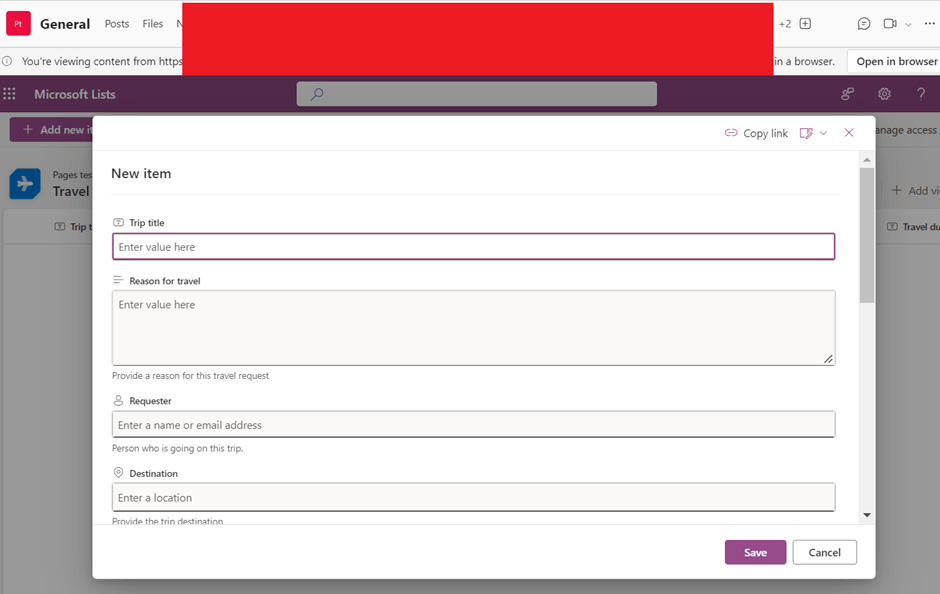Click the form scroll down arrow
Image resolution: width=940 pixels, height=594 pixels.
(867, 515)
